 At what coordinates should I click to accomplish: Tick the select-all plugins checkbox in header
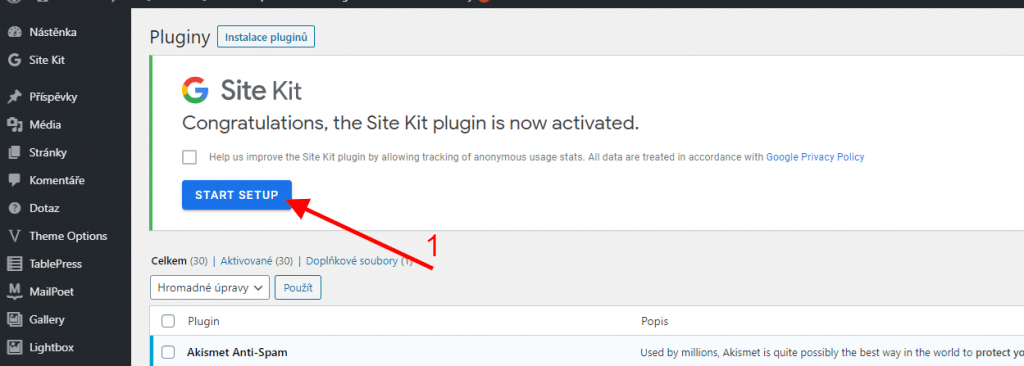click(x=168, y=321)
